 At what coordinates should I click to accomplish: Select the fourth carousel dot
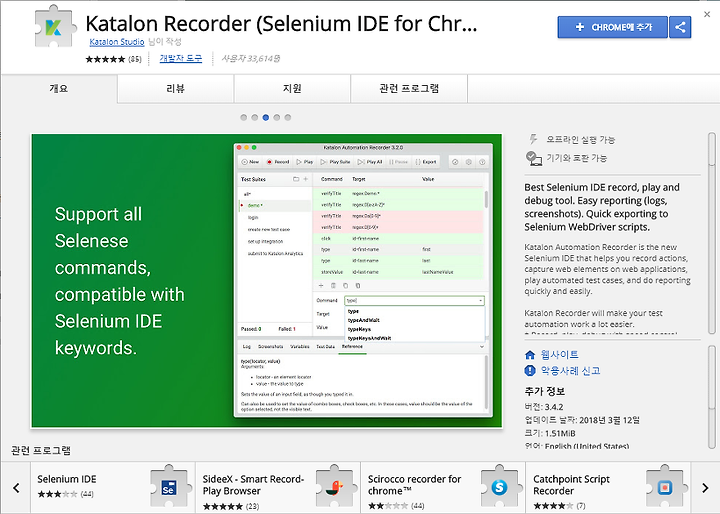click(277, 118)
